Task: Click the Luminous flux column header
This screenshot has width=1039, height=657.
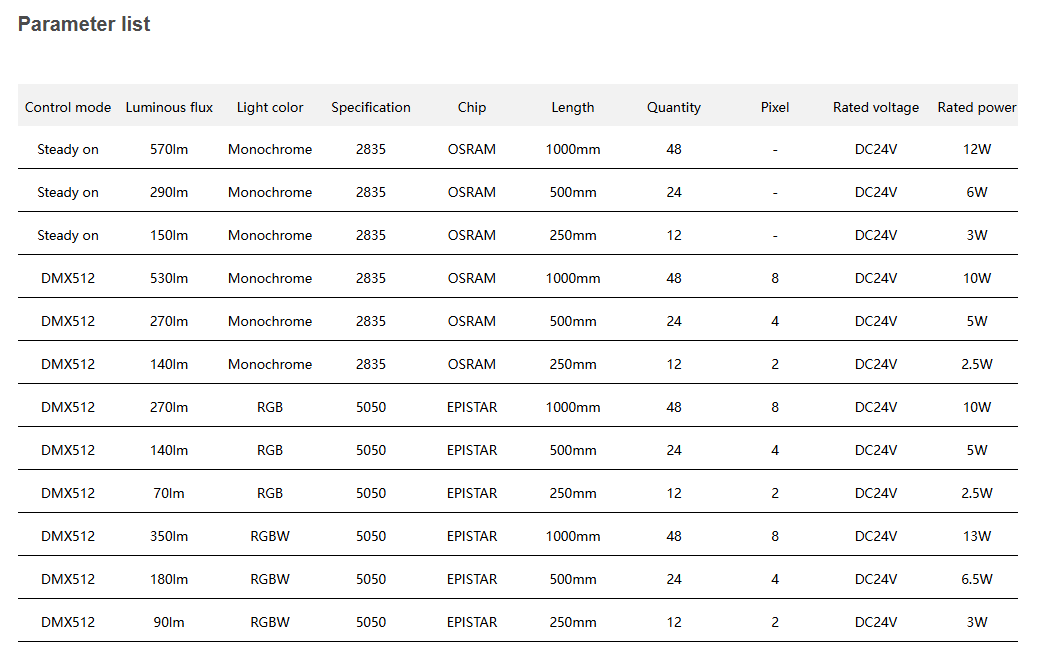Action: (x=169, y=107)
